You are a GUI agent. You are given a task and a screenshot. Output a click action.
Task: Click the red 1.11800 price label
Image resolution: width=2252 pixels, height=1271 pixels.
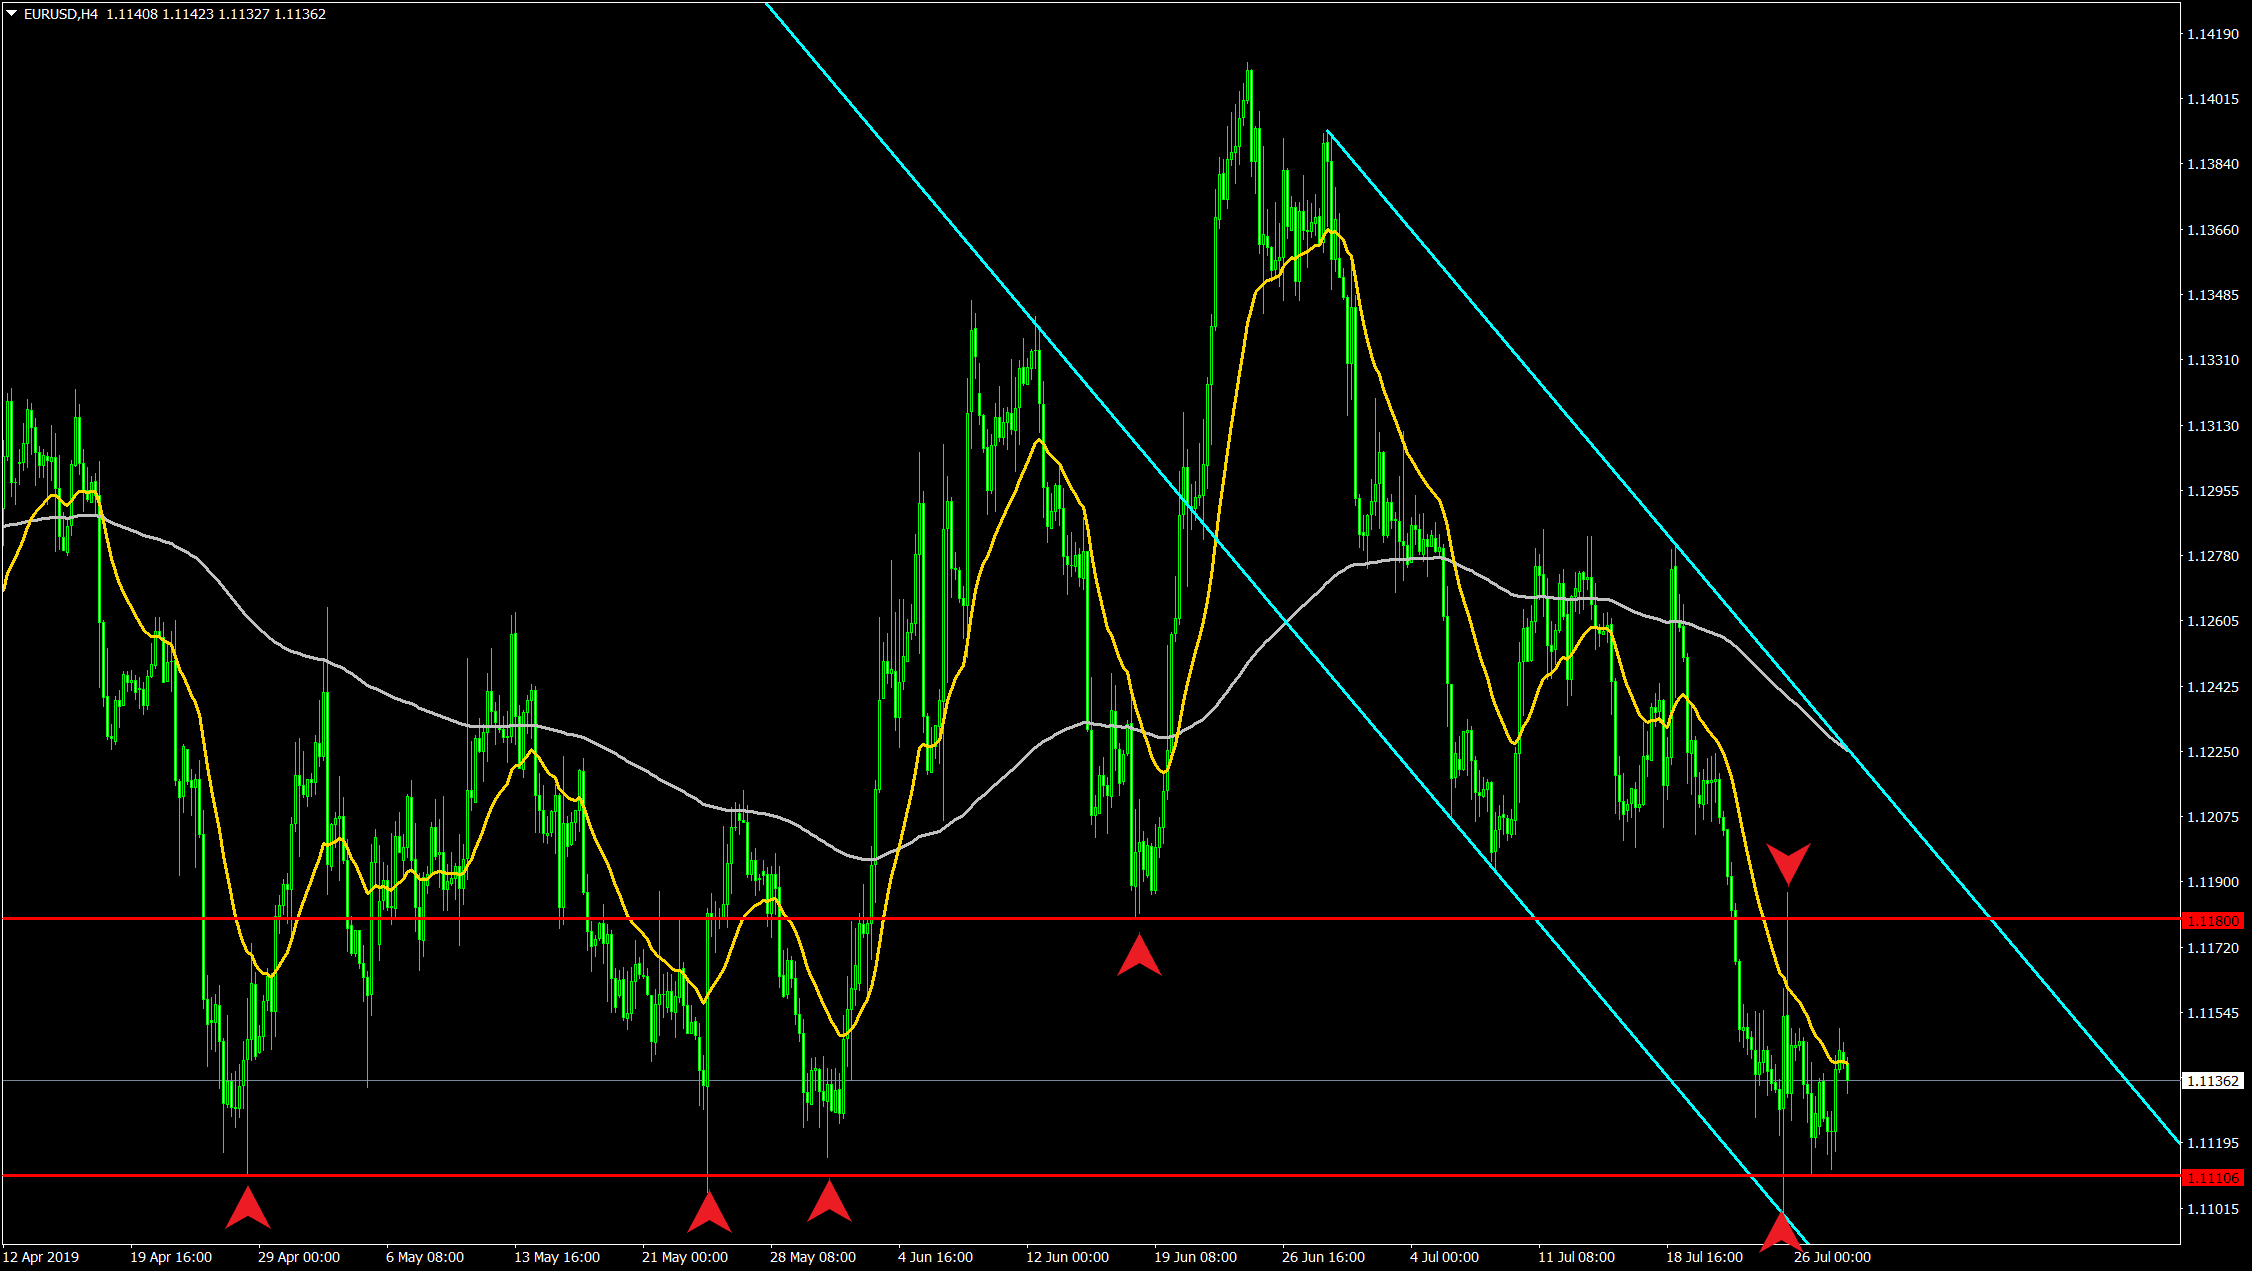tap(2212, 920)
